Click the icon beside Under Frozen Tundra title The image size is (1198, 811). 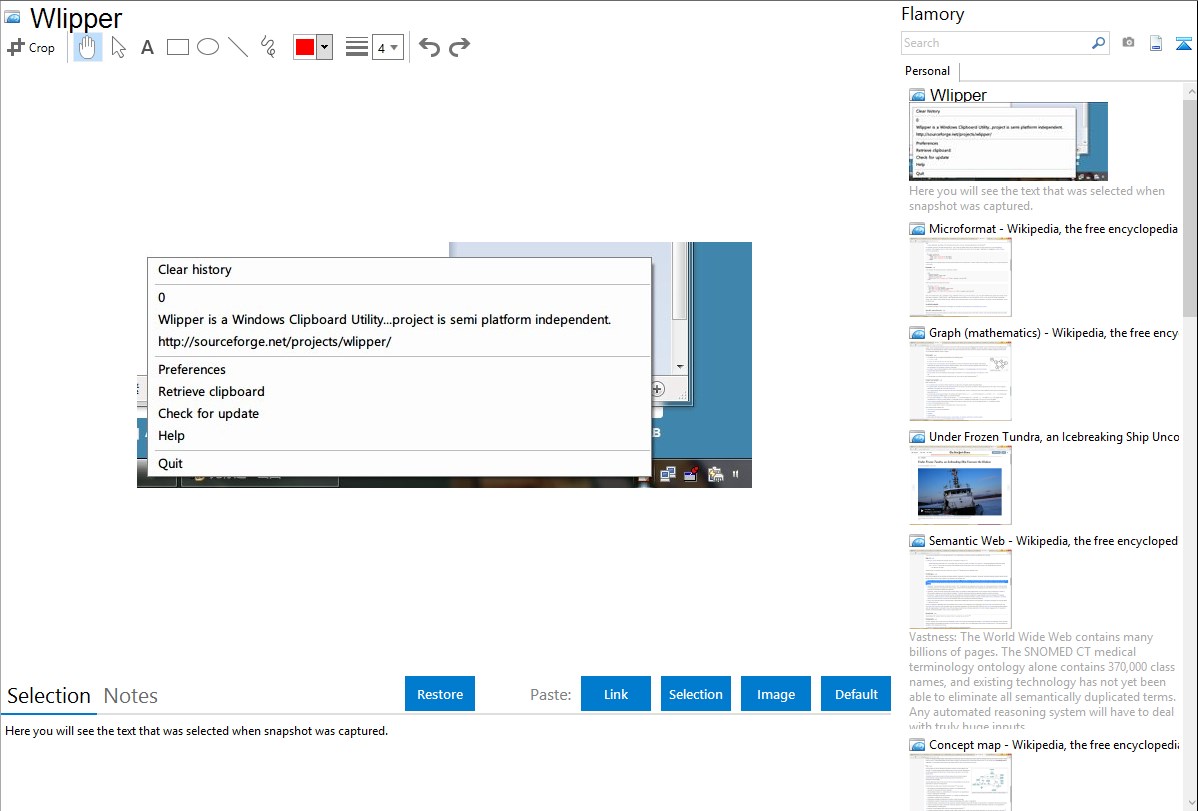[x=918, y=437]
